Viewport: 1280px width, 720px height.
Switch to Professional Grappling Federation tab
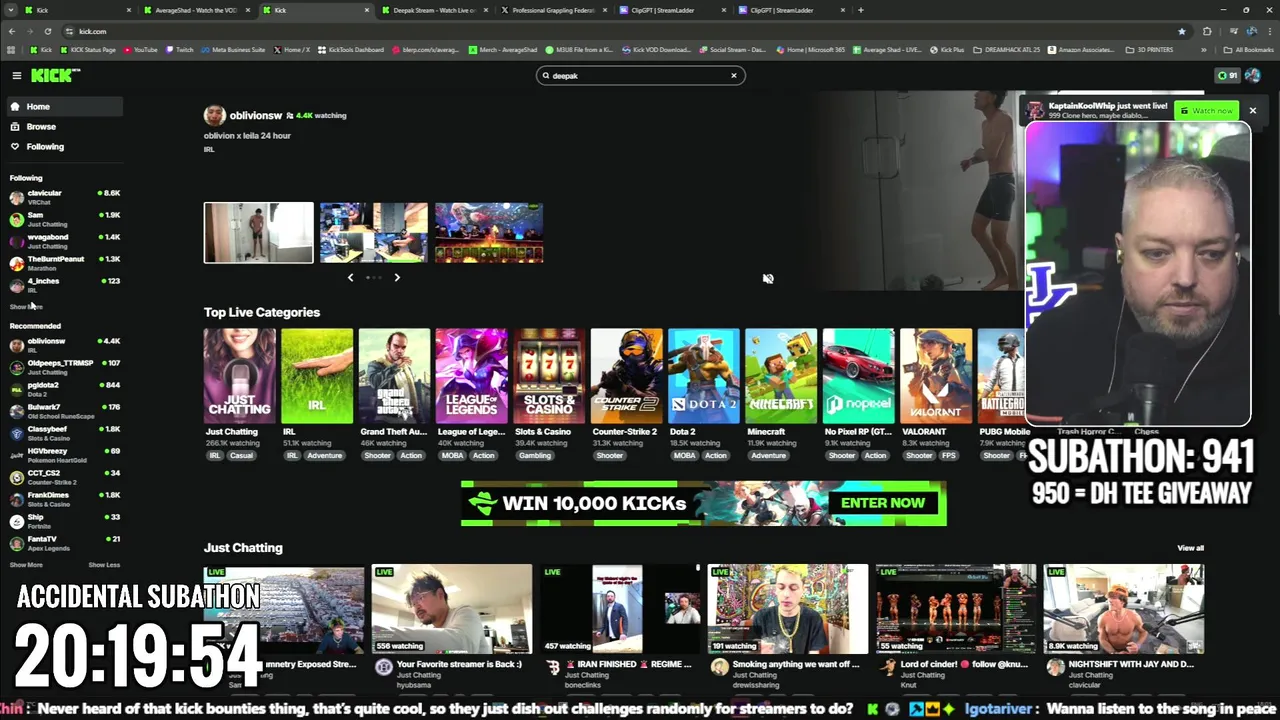click(x=554, y=10)
